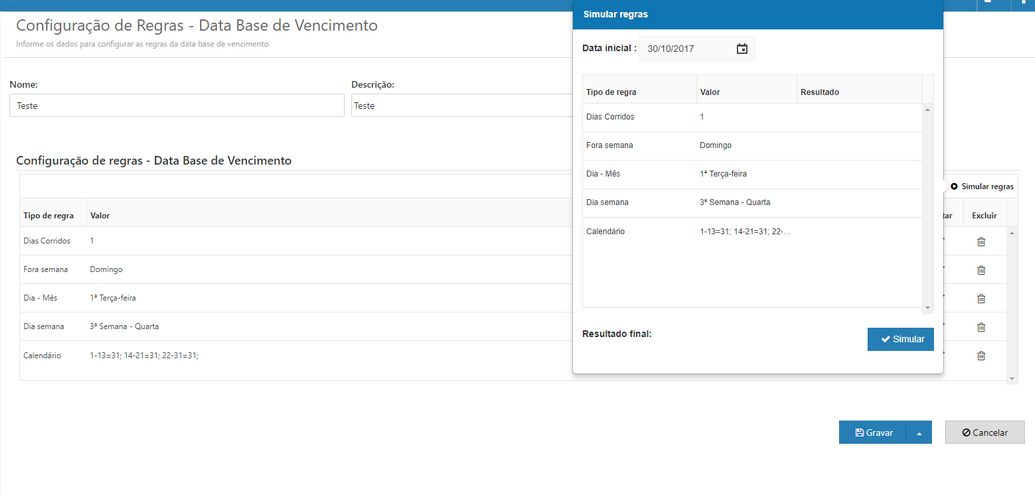The width and height of the screenshot is (1035, 495).
Task: Delete the Calendário rule
Action: pyautogui.click(x=981, y=355)
